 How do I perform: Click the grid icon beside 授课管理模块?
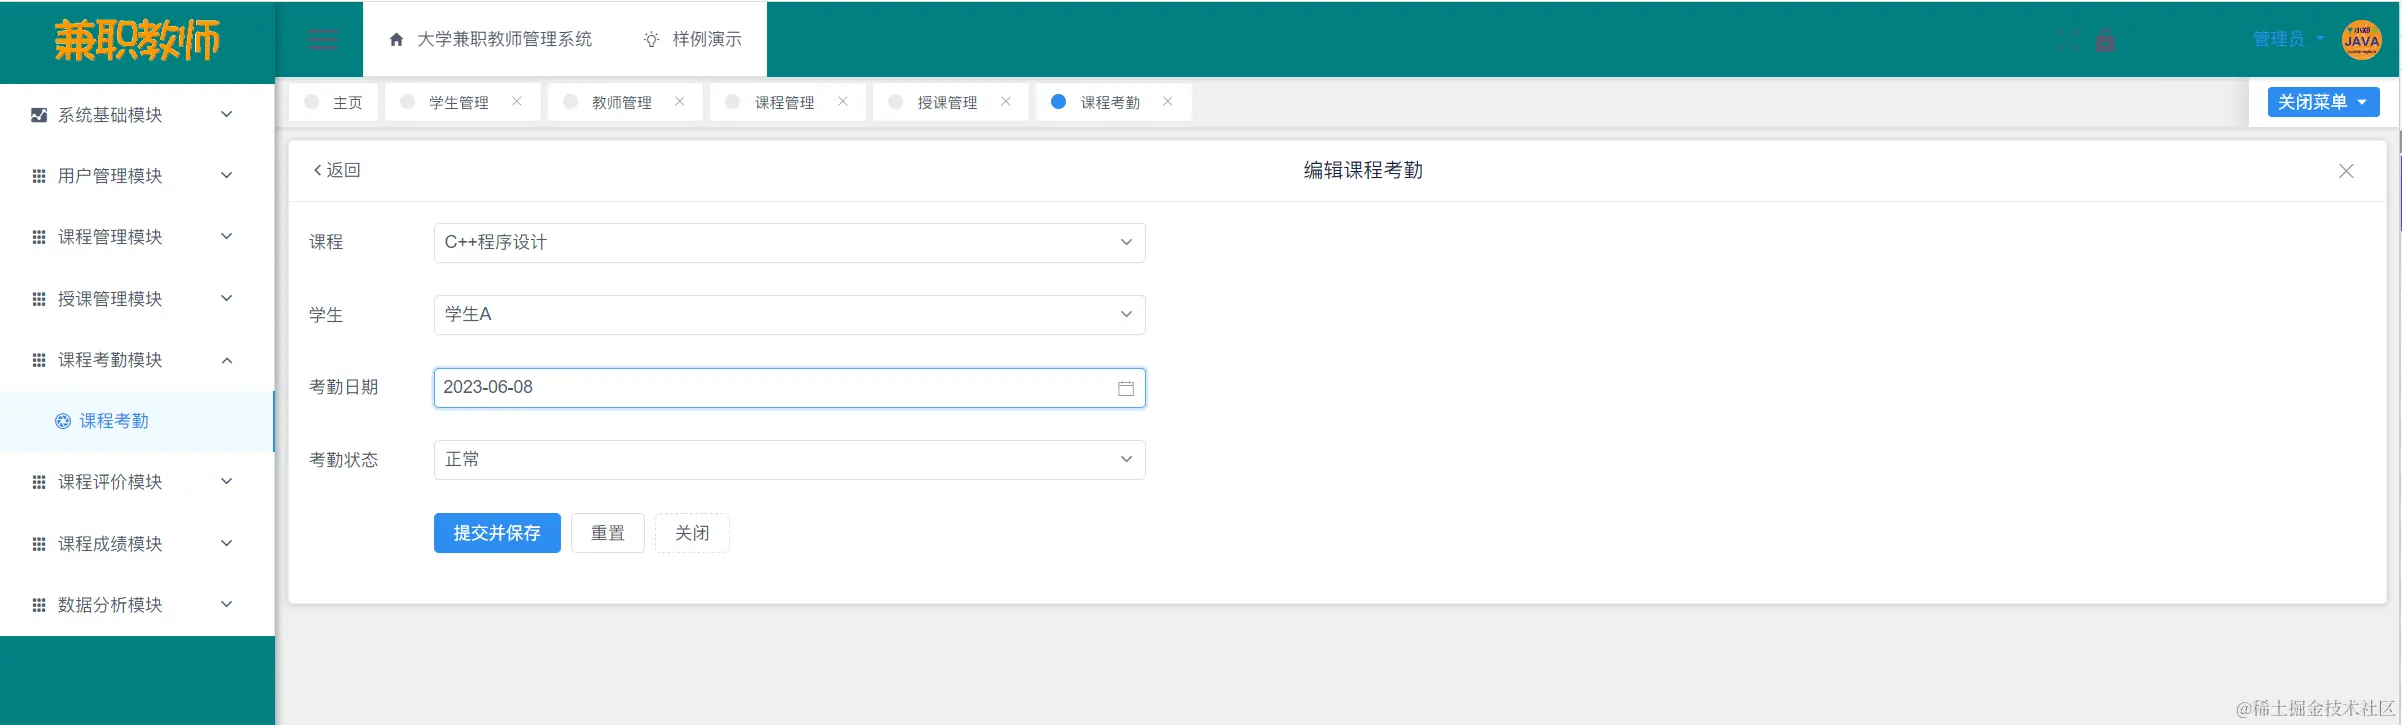pos(39,299)
